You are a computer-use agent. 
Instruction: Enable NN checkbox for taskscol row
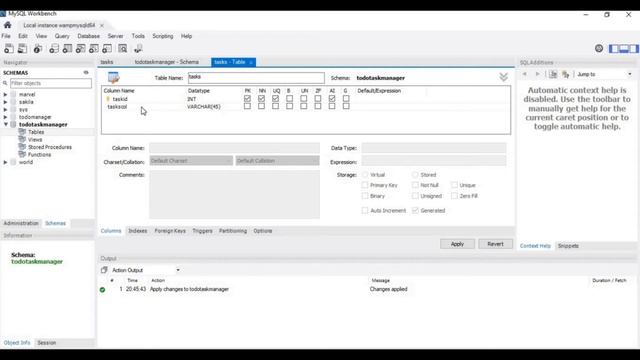pos(261,106)
